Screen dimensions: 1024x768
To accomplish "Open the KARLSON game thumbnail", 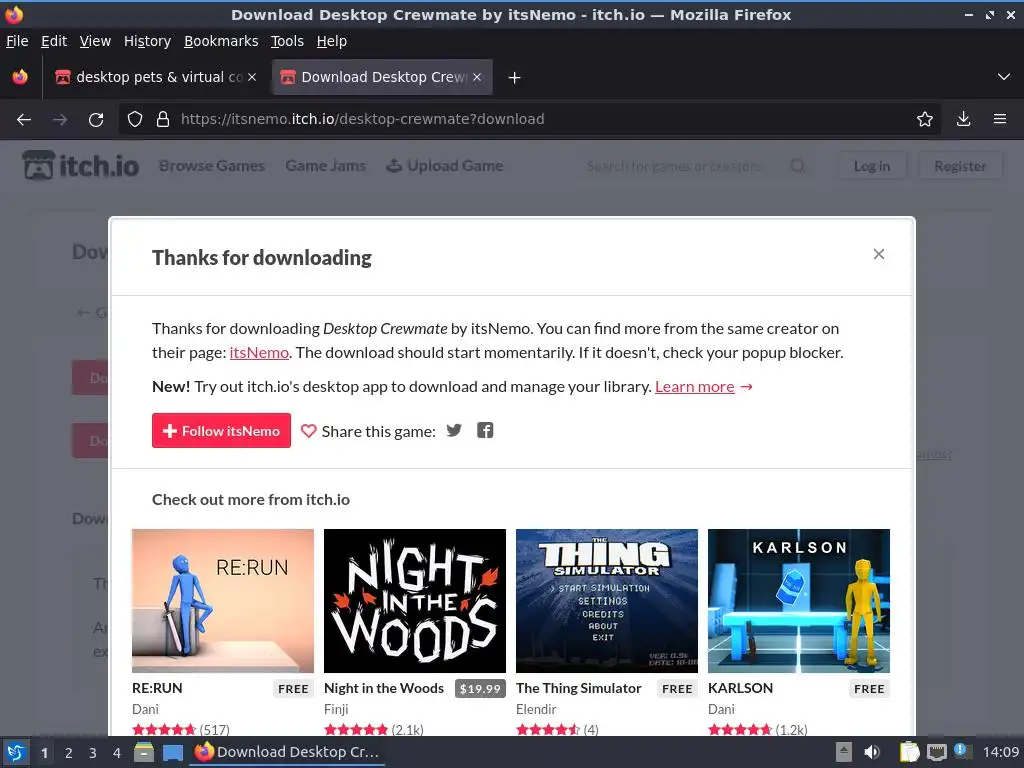I will [799, 601].
